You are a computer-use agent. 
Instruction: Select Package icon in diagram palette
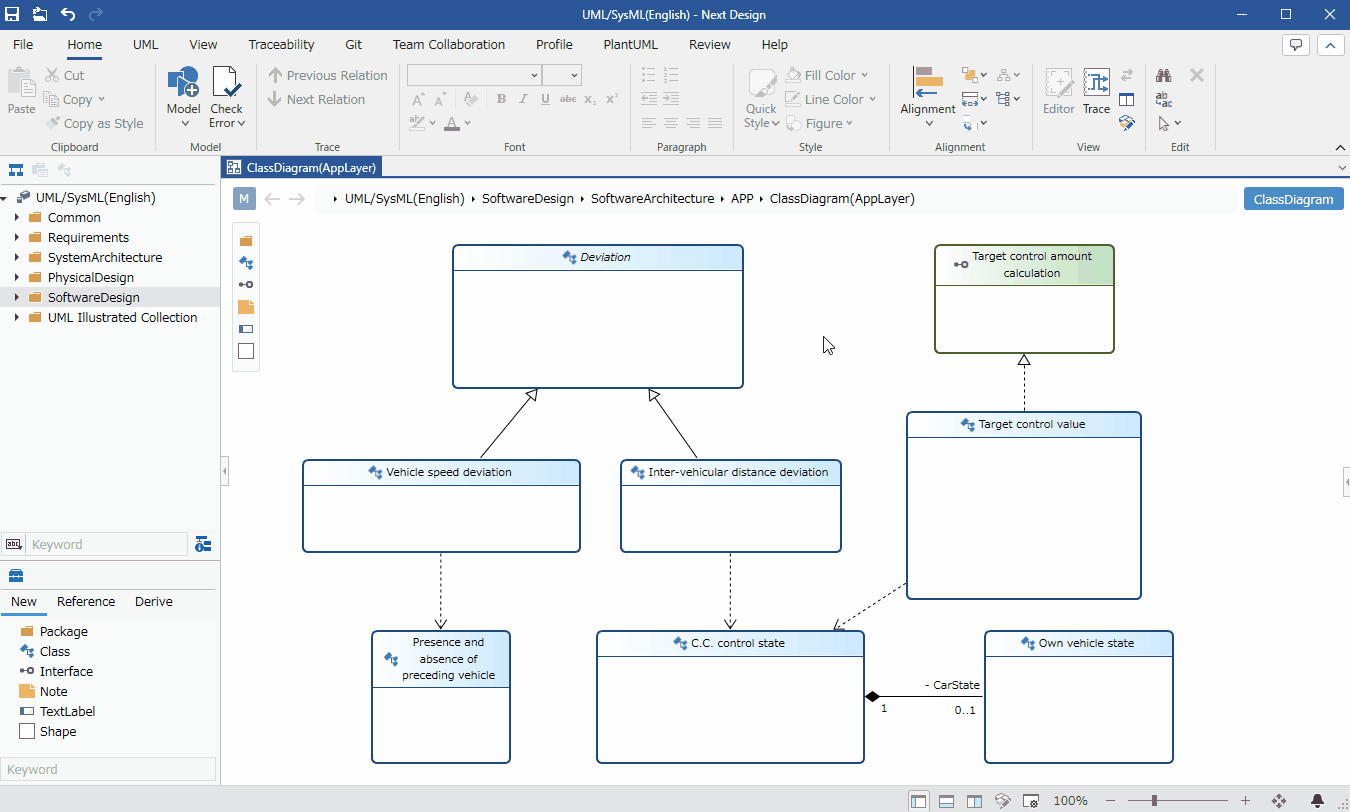pos(246,241)
